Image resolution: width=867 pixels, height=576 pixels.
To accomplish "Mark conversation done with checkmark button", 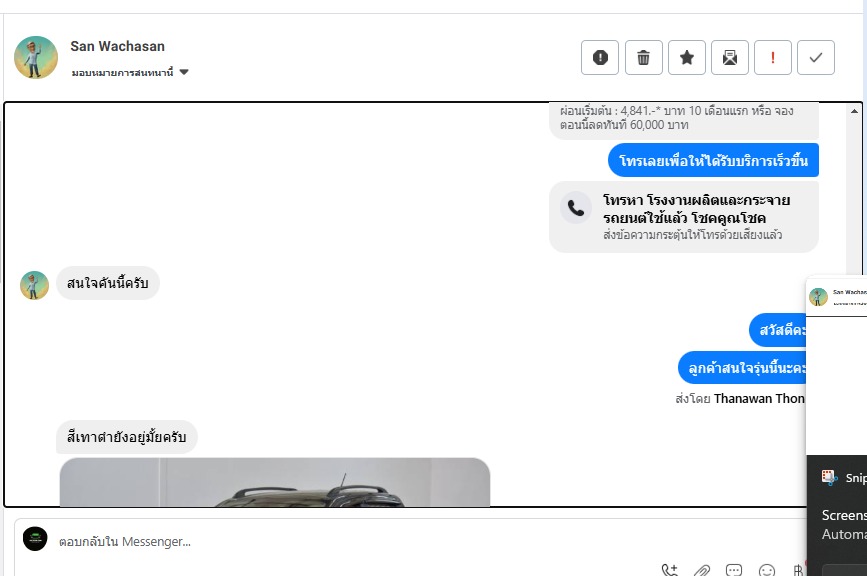I will click(x=816, y=57).
